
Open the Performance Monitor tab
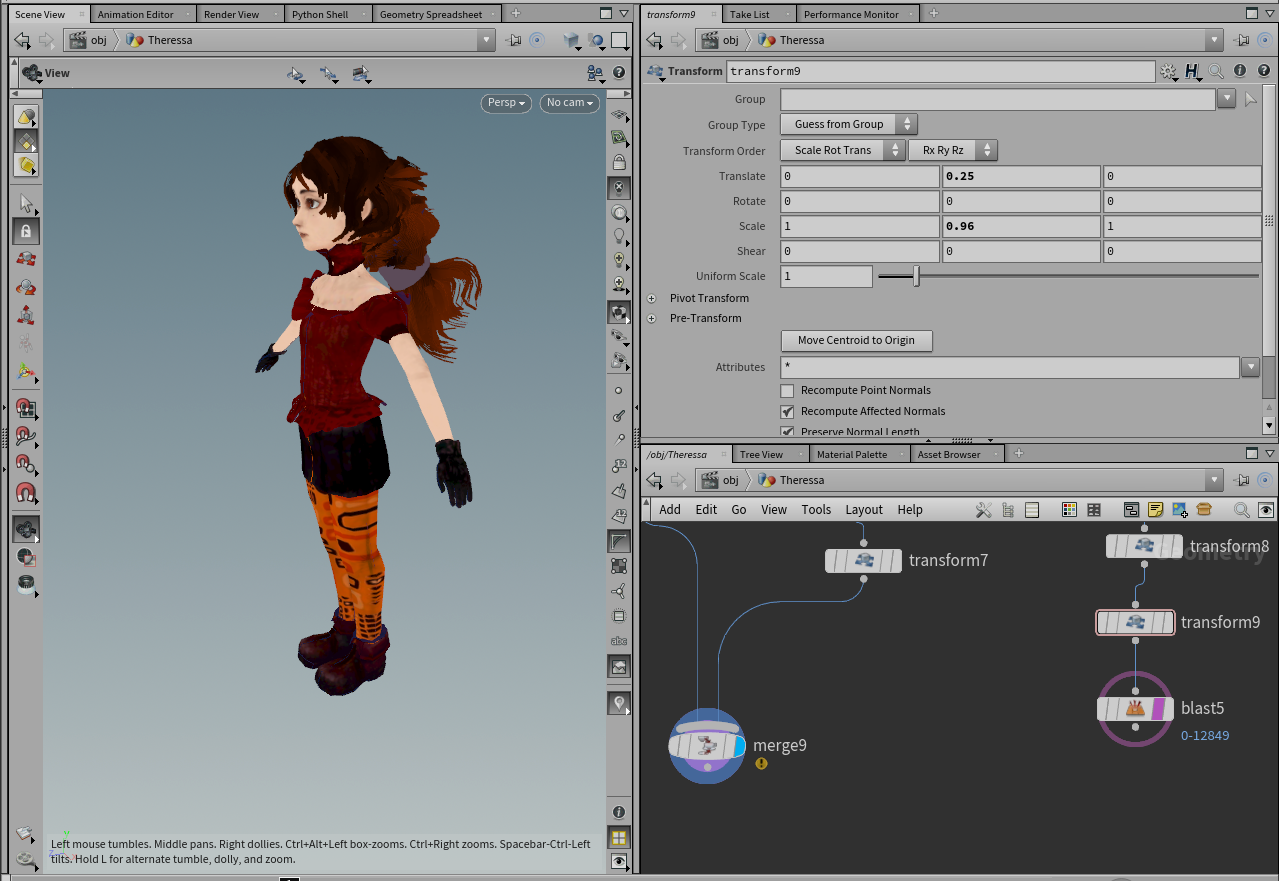point(851,14)
